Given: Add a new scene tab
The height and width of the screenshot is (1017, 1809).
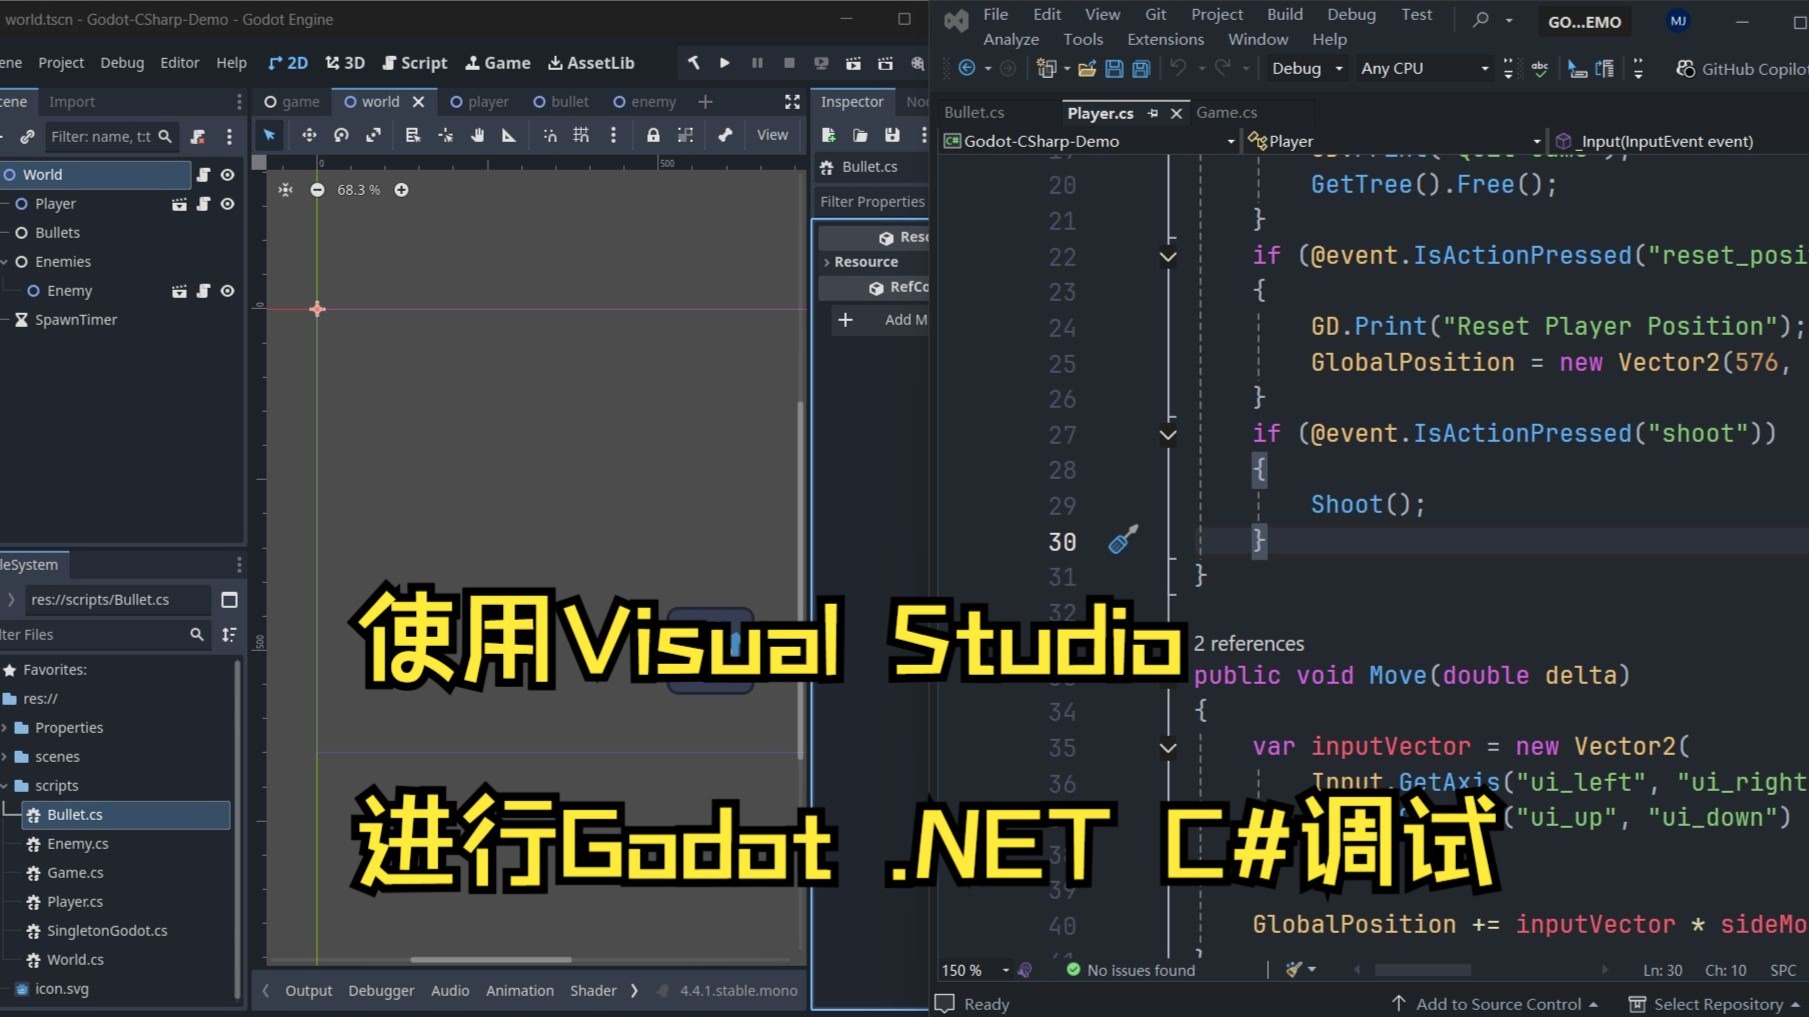Looking at the screenshot, I should click(705, 102).
